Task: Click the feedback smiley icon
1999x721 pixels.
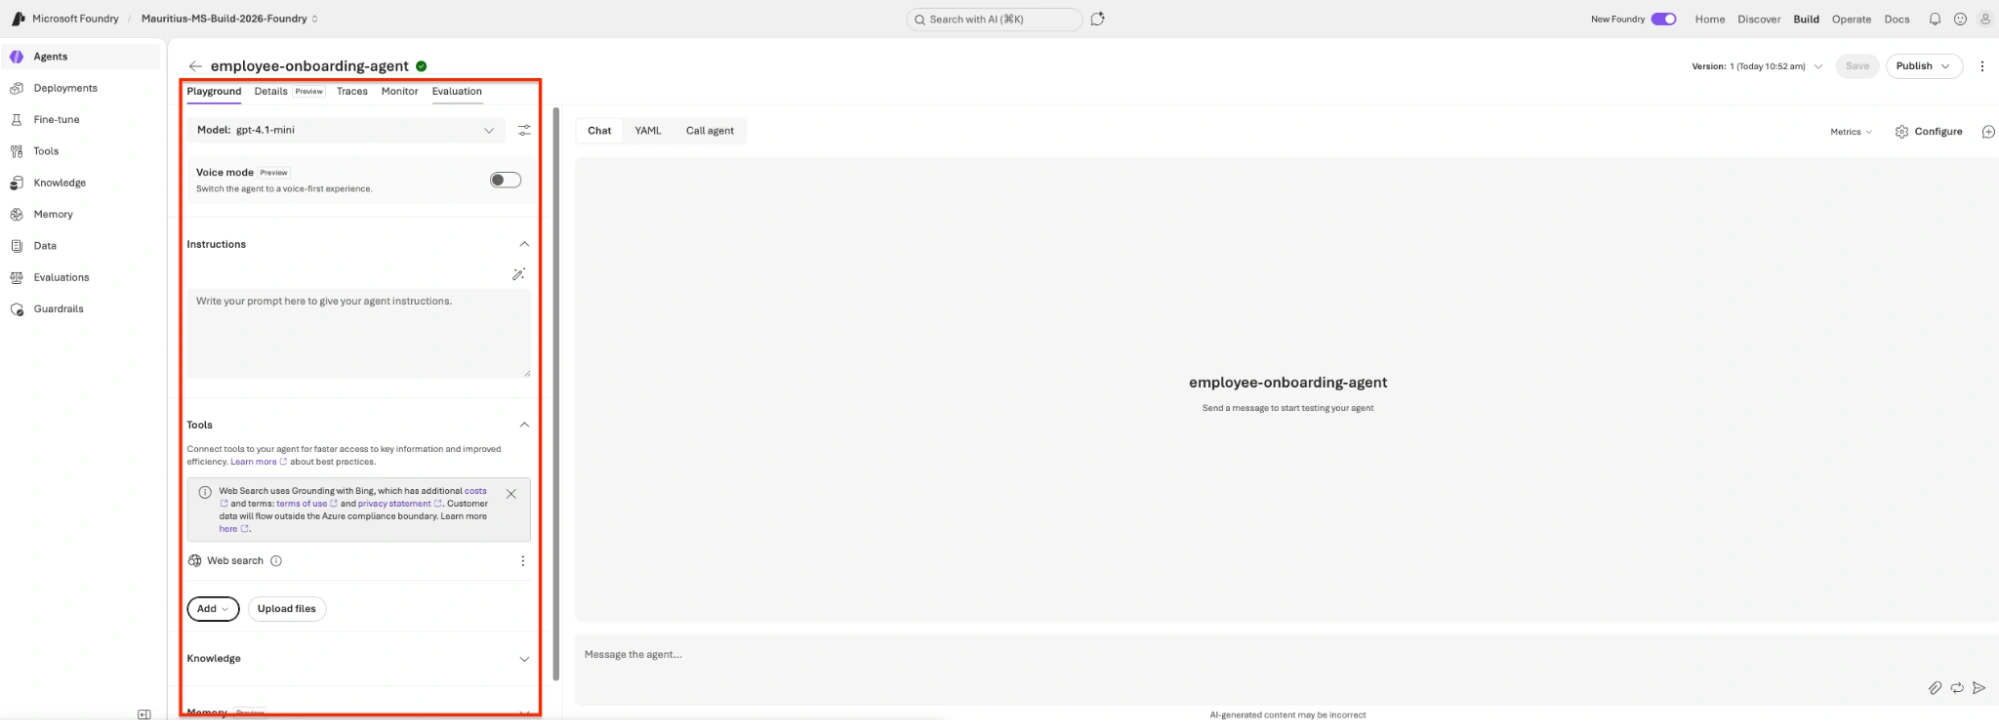Action: [x=1960, y=19]
